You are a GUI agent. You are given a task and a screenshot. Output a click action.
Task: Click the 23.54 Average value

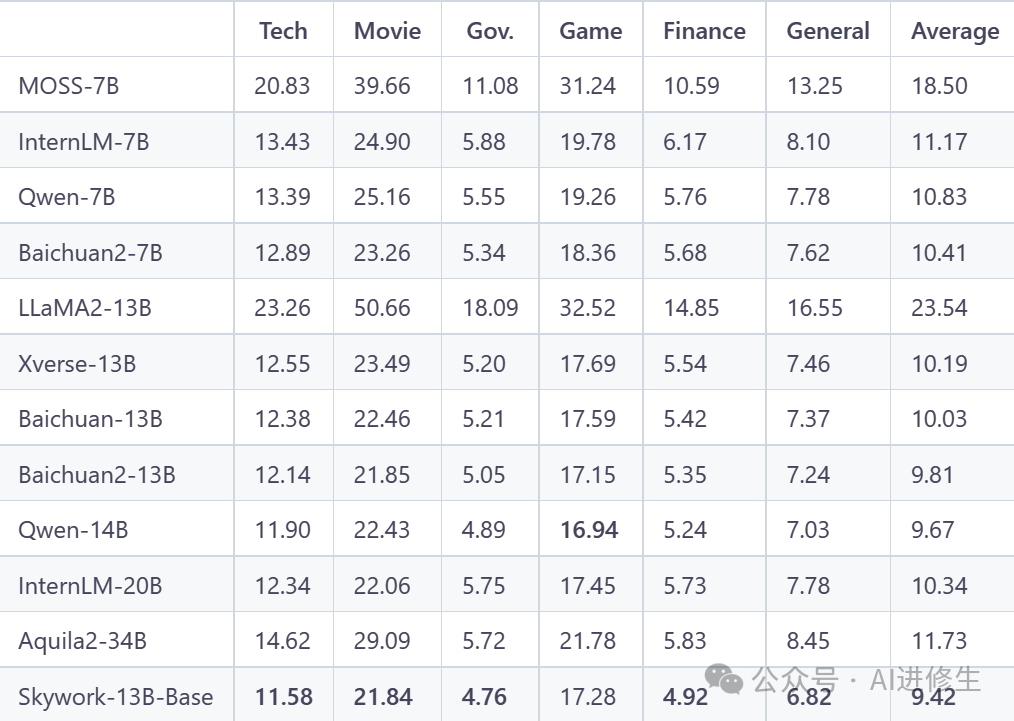(939, 308)
